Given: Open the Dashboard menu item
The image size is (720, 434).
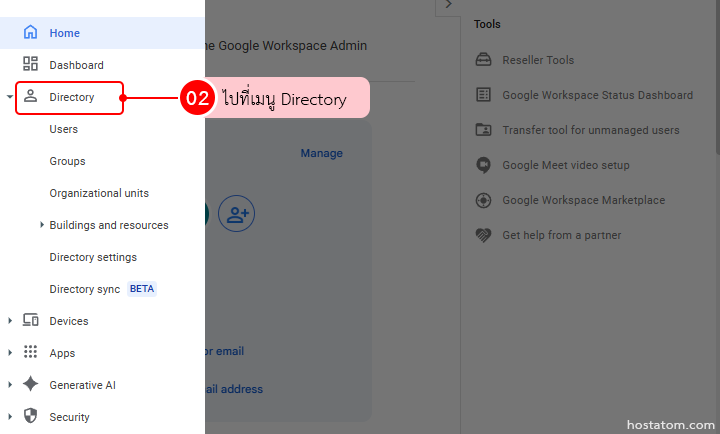Looking at the screenshot, I should 76,65.
